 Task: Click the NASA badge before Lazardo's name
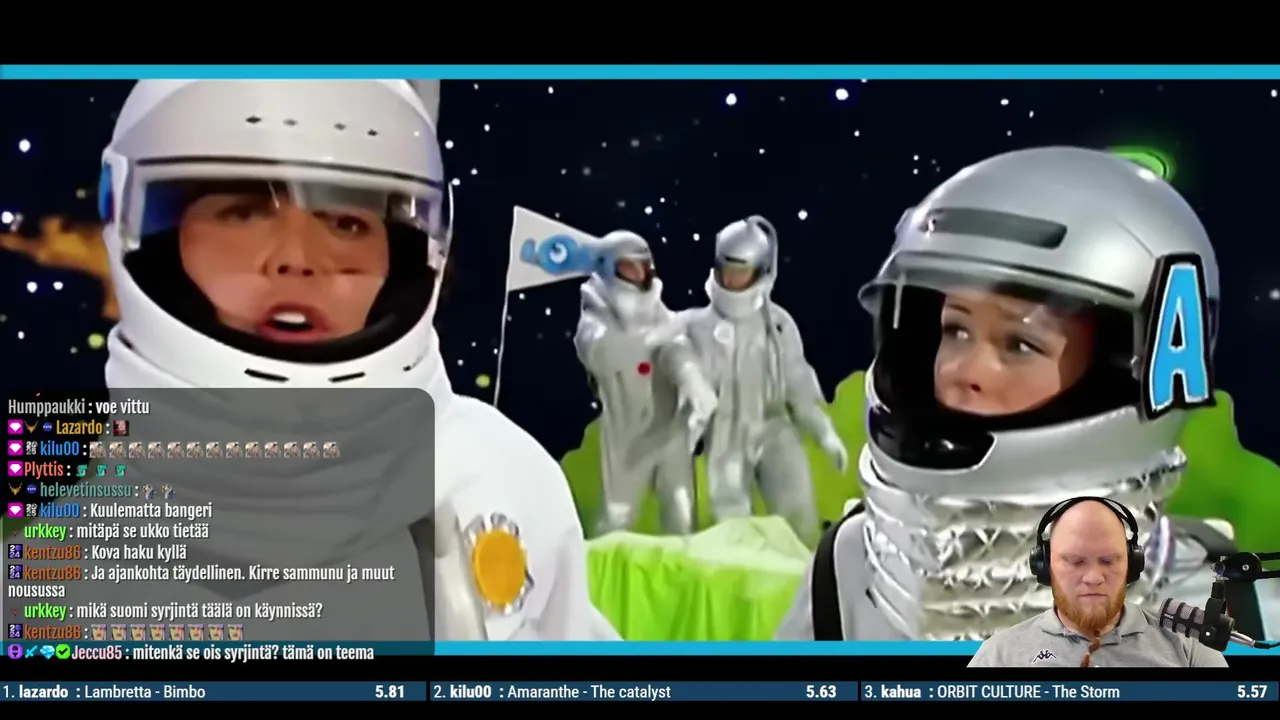pyautogui.click(x=47, y=427)
